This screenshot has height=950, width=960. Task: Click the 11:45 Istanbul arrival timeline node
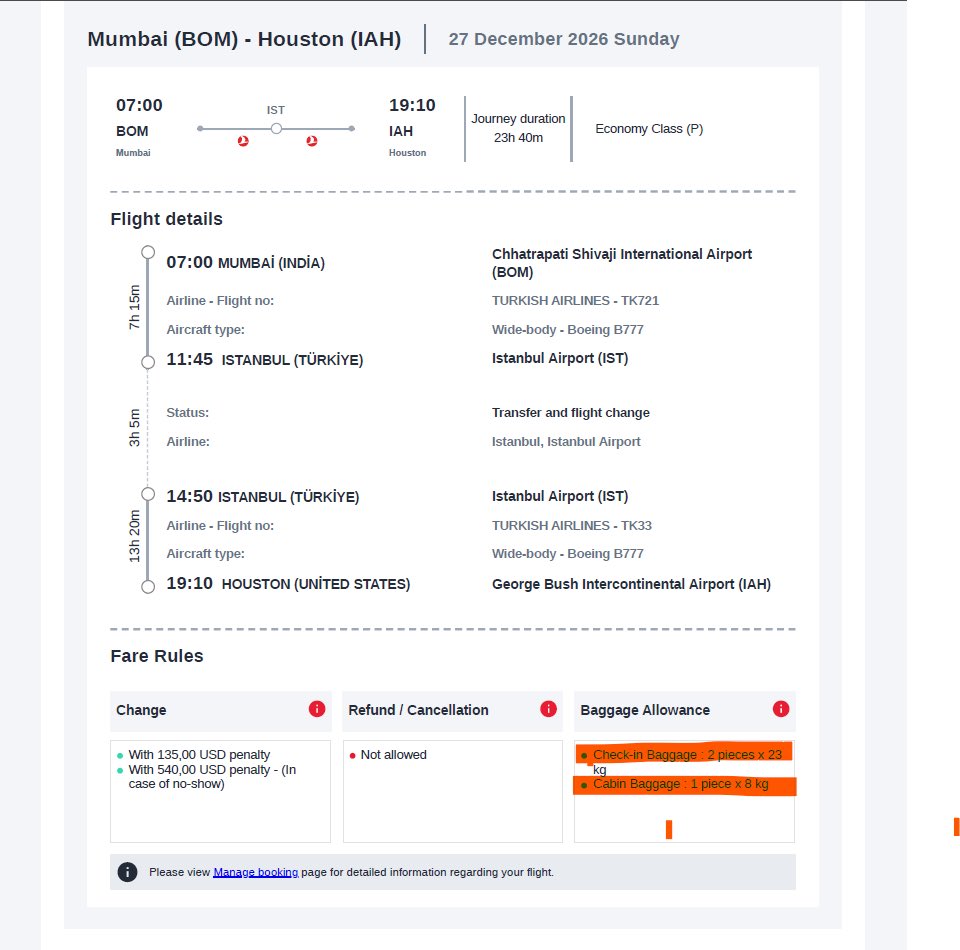coord(148,362)
